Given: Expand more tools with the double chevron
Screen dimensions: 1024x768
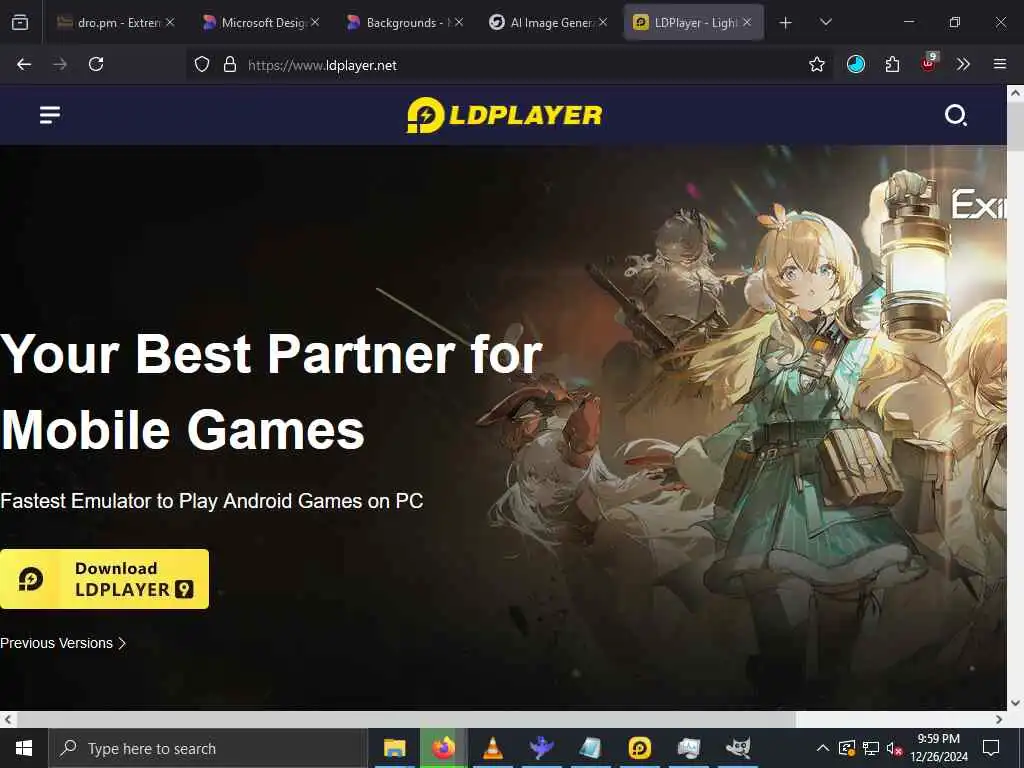Looking at the screenshot, I should click(x=963, y=64).
